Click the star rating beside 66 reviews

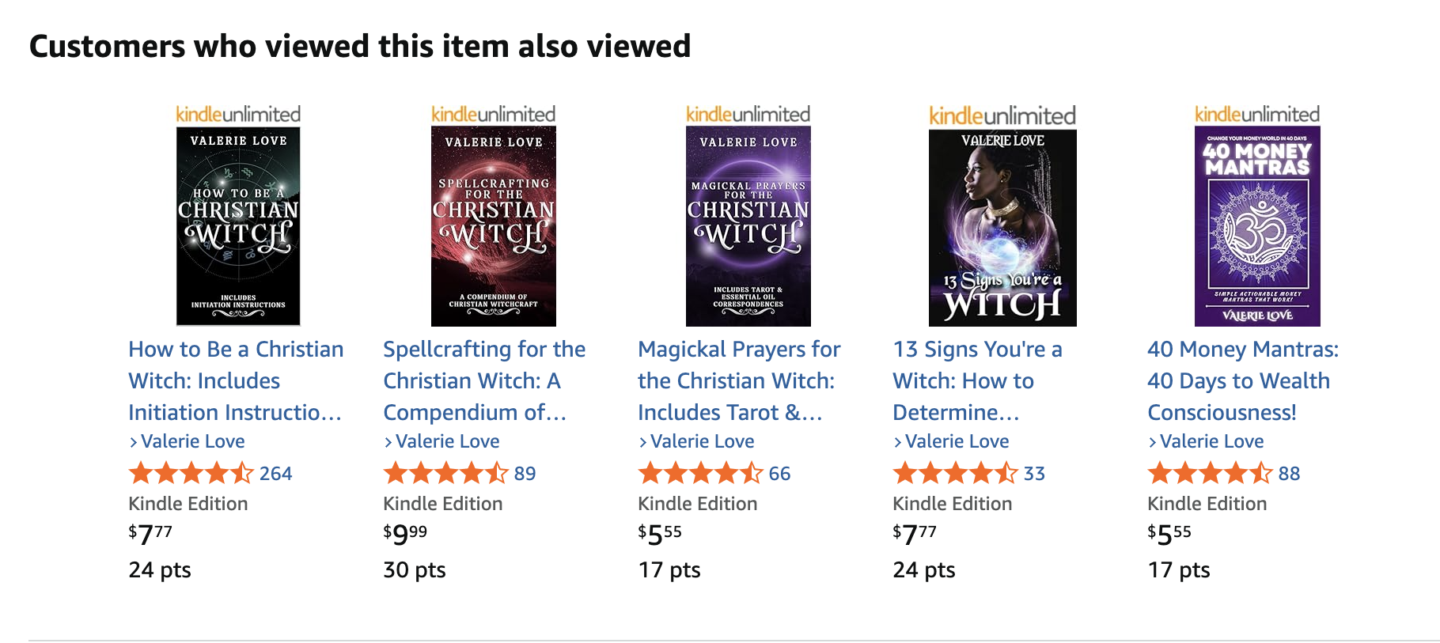[701, 473]
